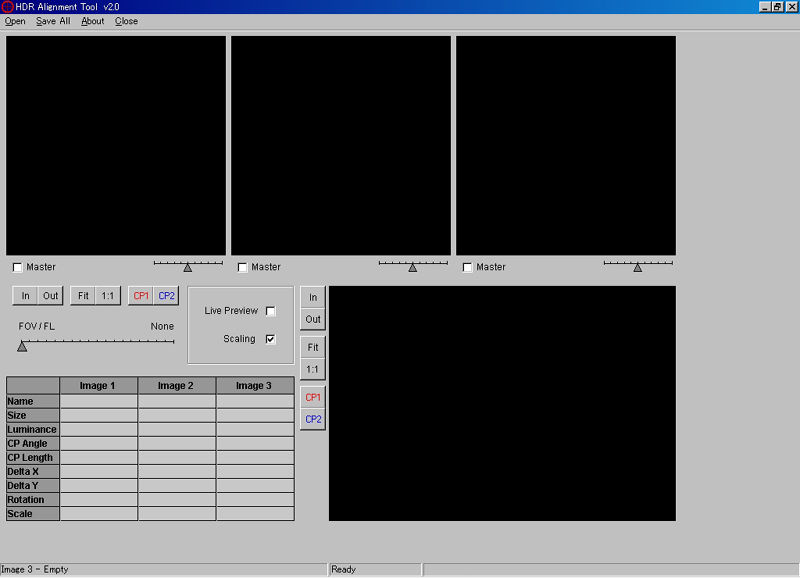The image size is (800, 578).
Task: Click the second black image viewing panel
Action: tap(341, 145)
